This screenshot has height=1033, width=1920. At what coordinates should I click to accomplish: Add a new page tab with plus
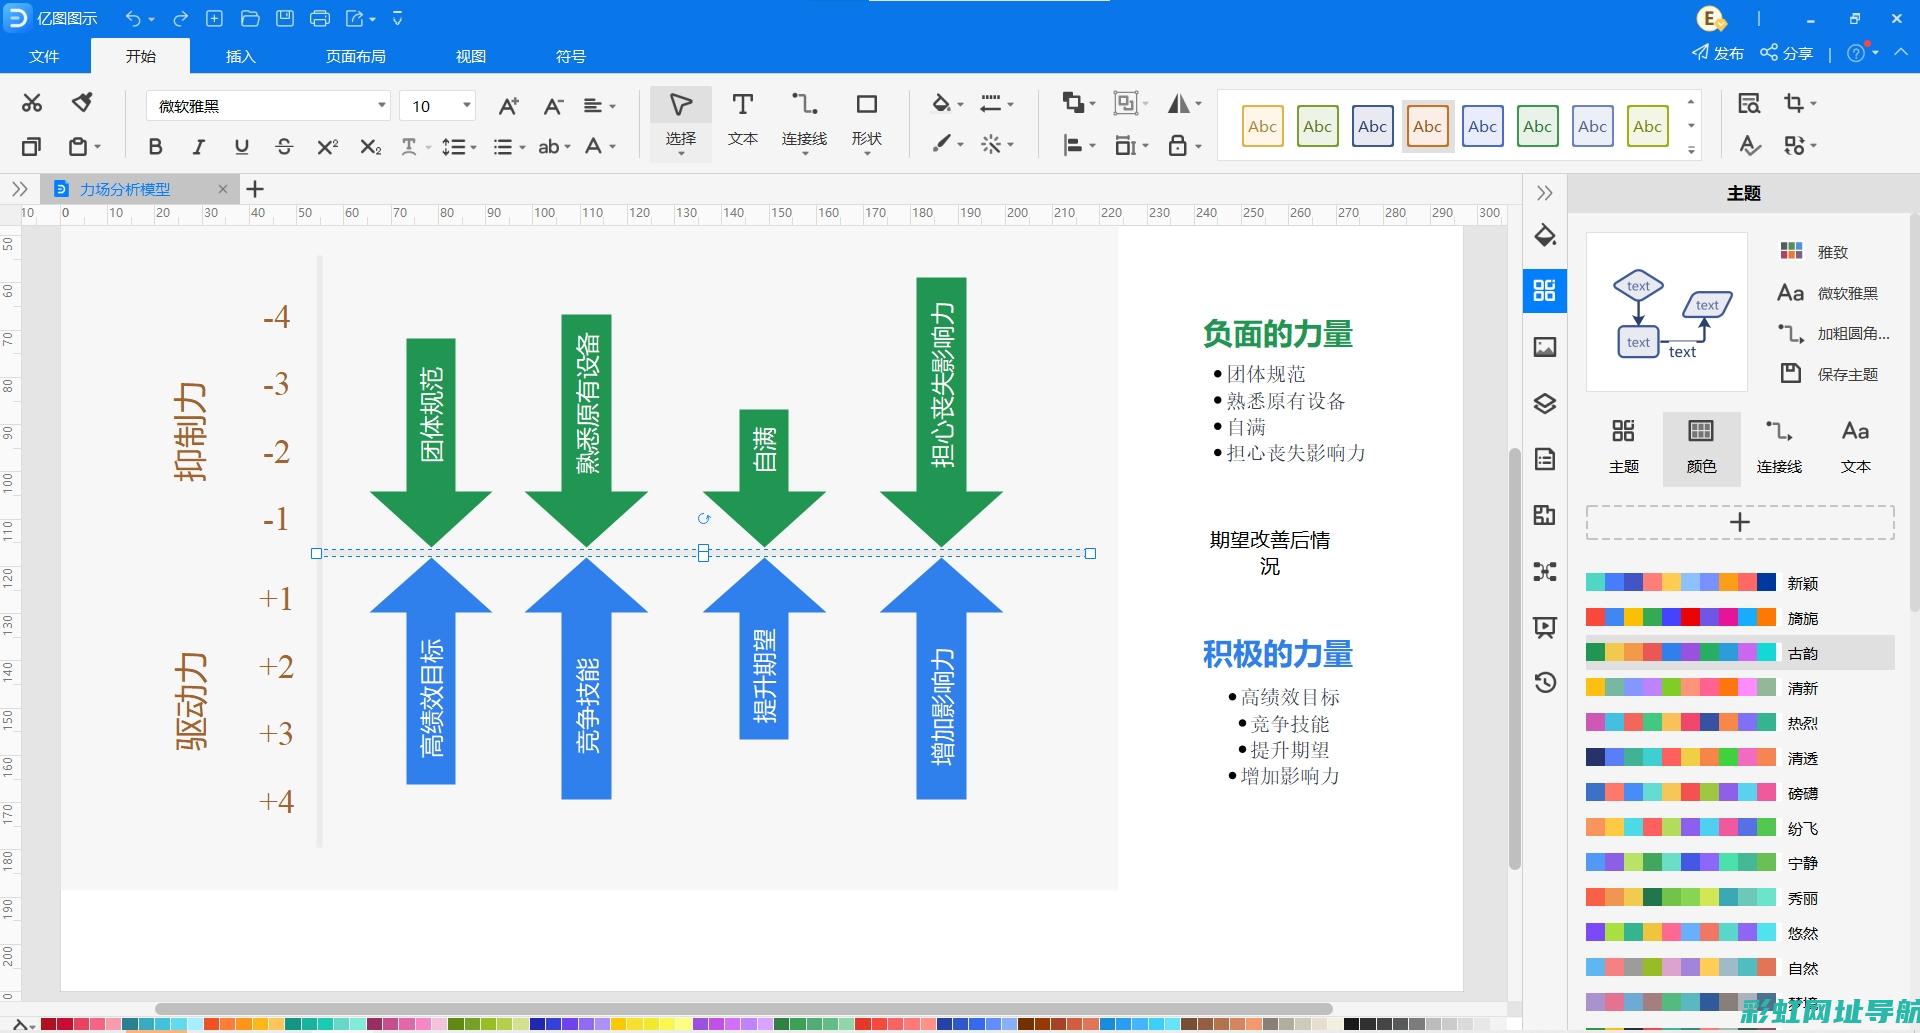[x=255, y=189]
